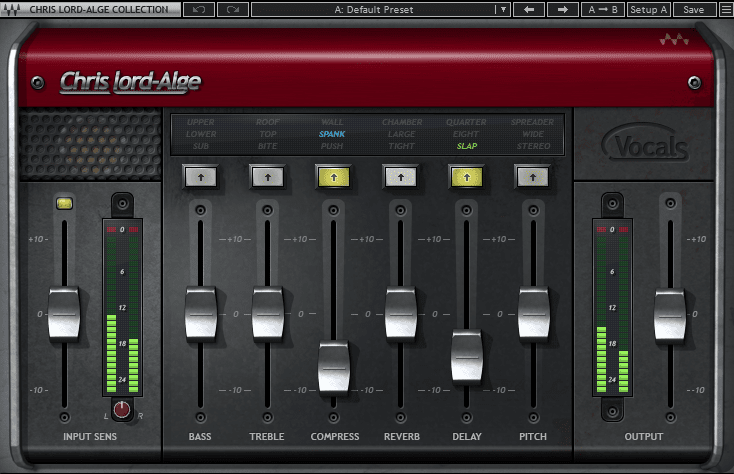Click the redo arrow in toolbar
Image resolution: width=734 pixels, height=474 pixels.
coord(233,9)
